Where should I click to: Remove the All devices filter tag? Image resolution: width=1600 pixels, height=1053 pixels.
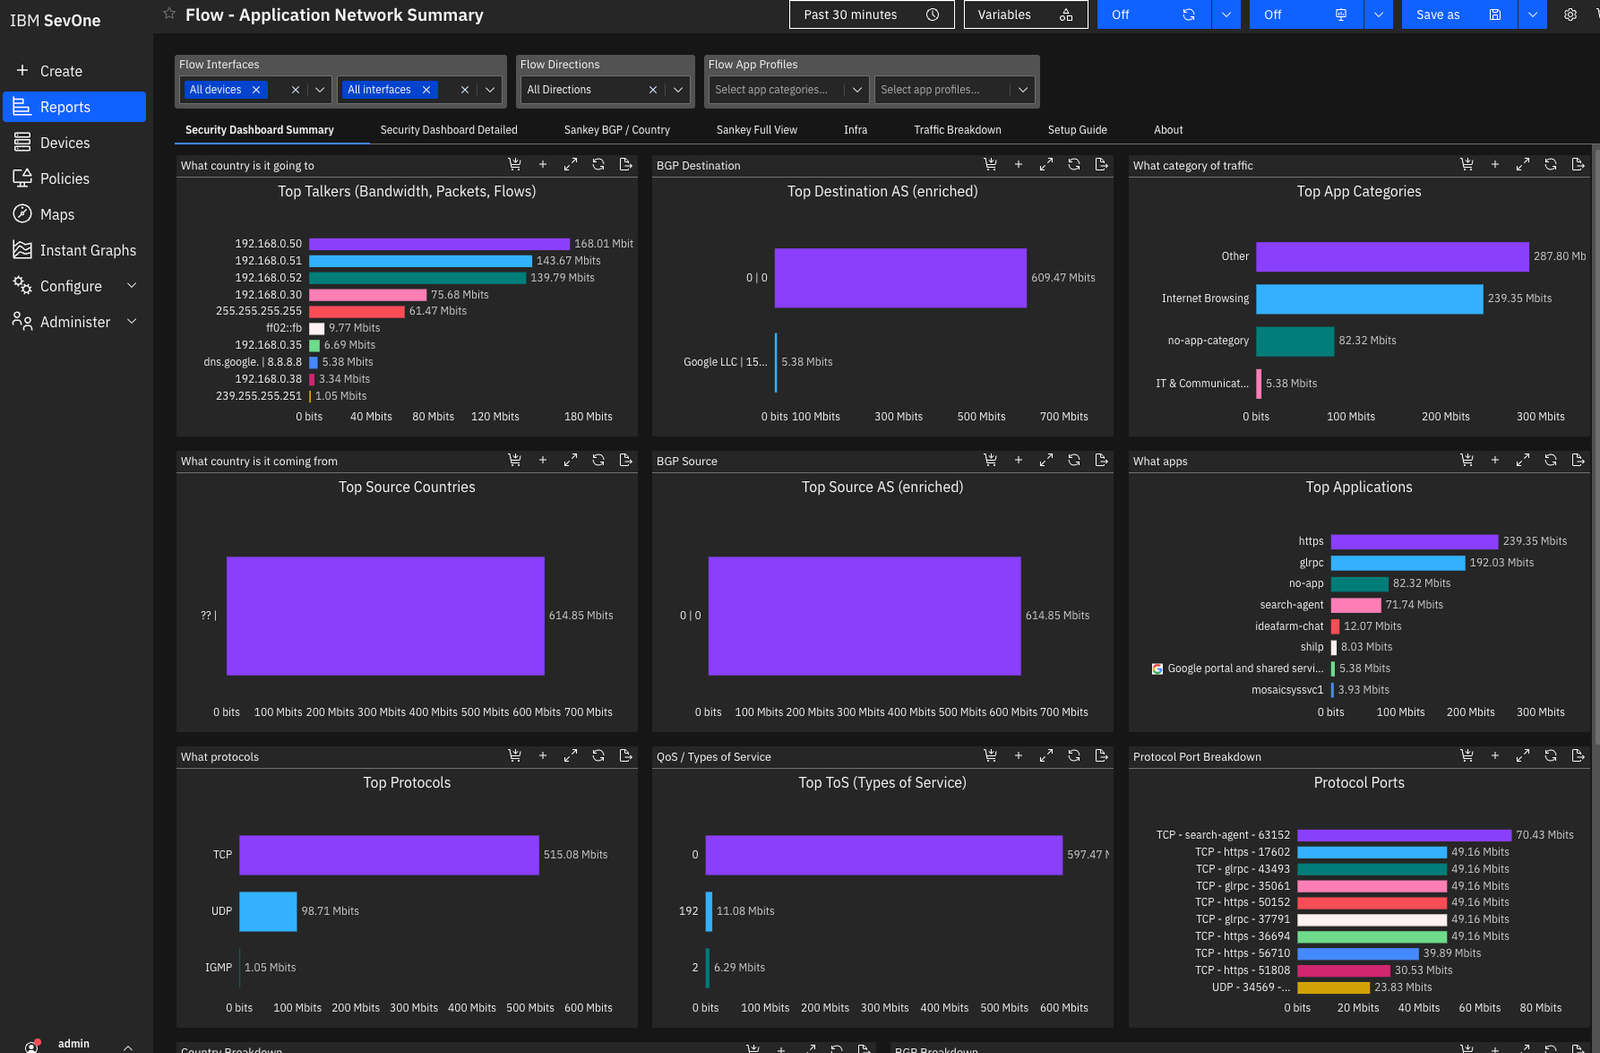point(256,90)
